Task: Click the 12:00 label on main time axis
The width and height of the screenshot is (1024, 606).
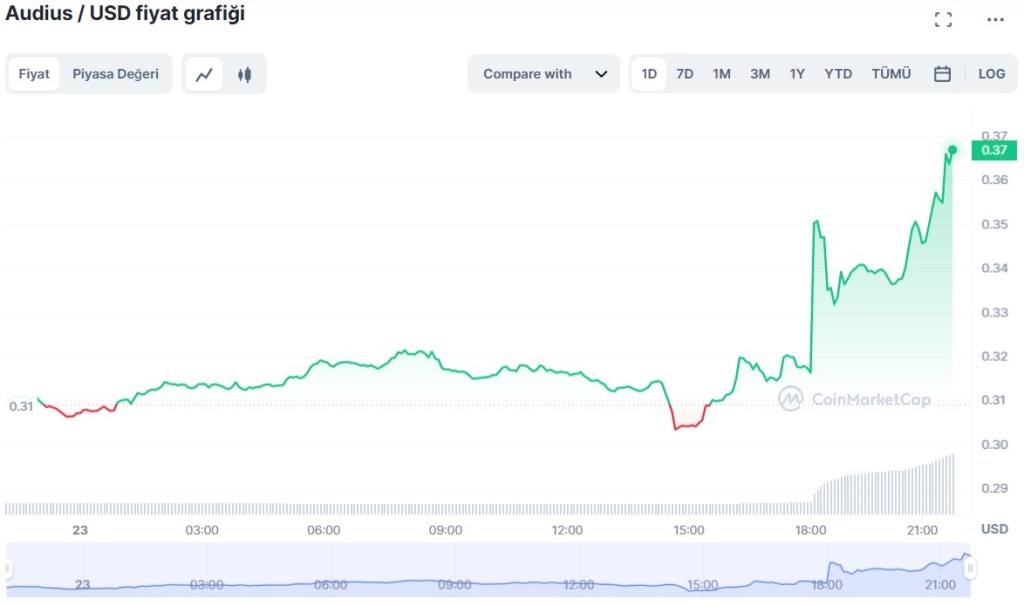Action: (x=567, y=530)
